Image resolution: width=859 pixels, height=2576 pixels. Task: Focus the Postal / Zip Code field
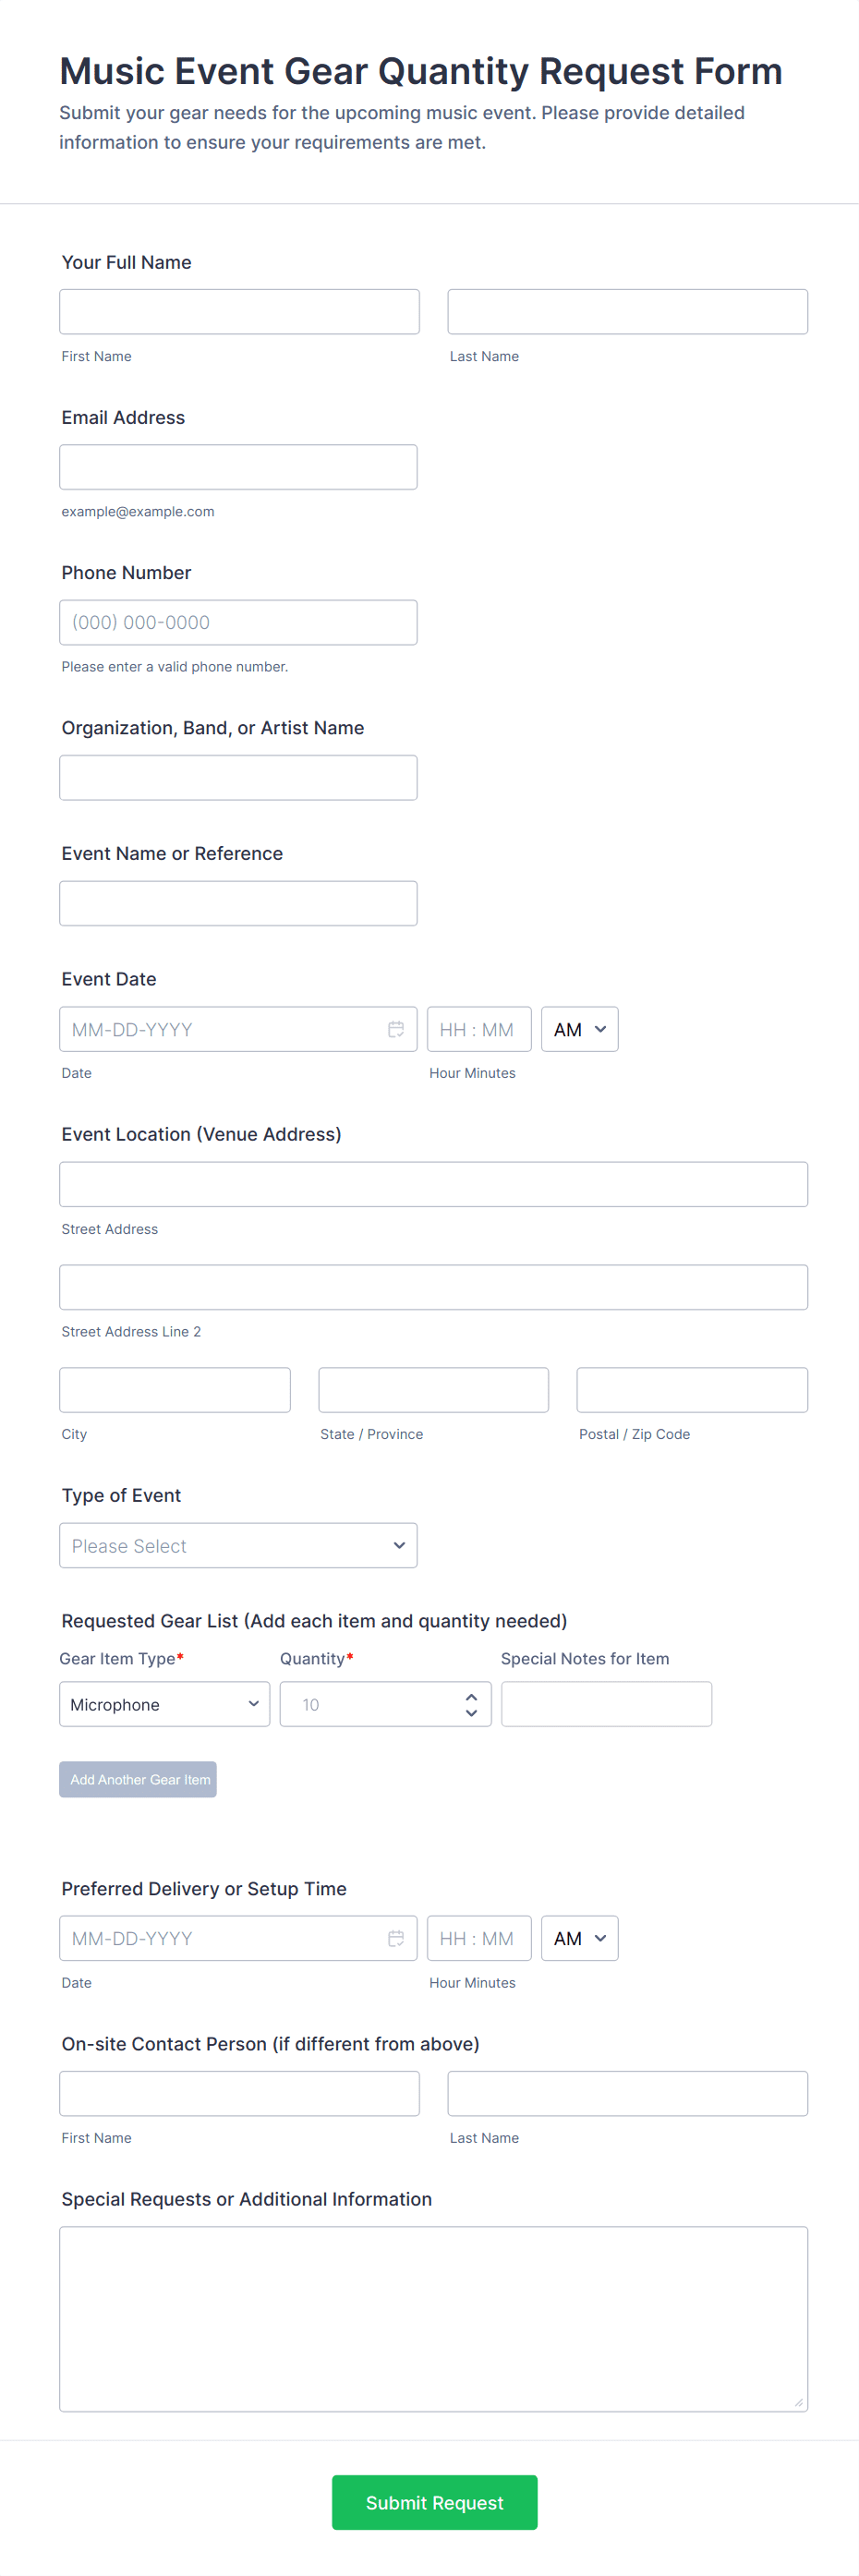691,1390
